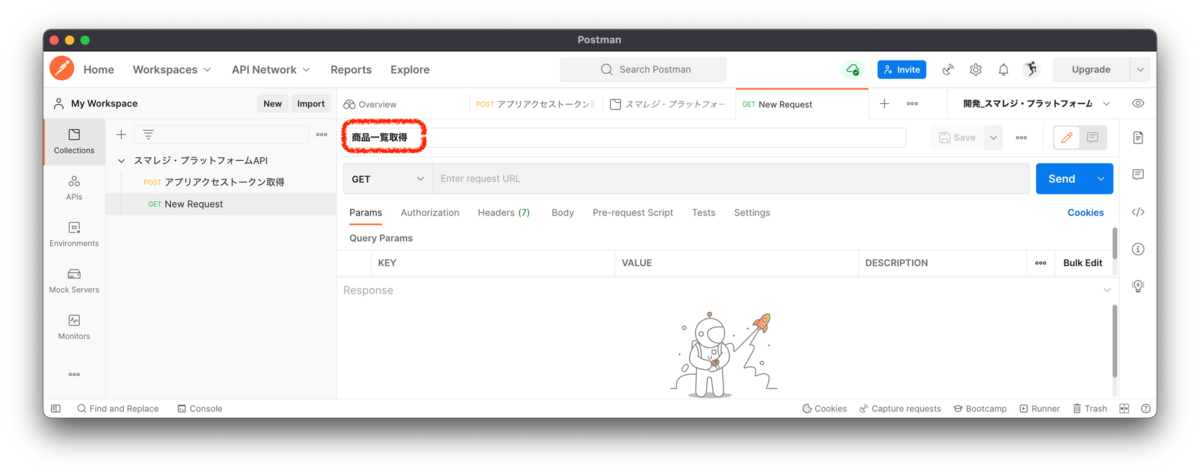The width and height of the screenshot is (1200, 475).
Task: Click the Search Postman box
Action: pos(643,69)
